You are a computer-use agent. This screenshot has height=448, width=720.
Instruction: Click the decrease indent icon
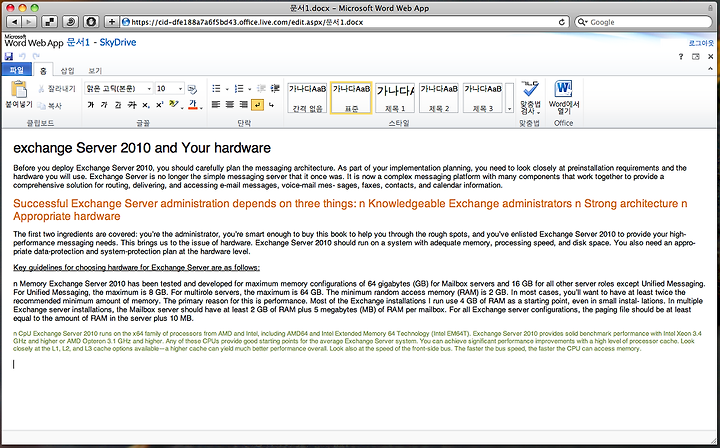(261, 89)
